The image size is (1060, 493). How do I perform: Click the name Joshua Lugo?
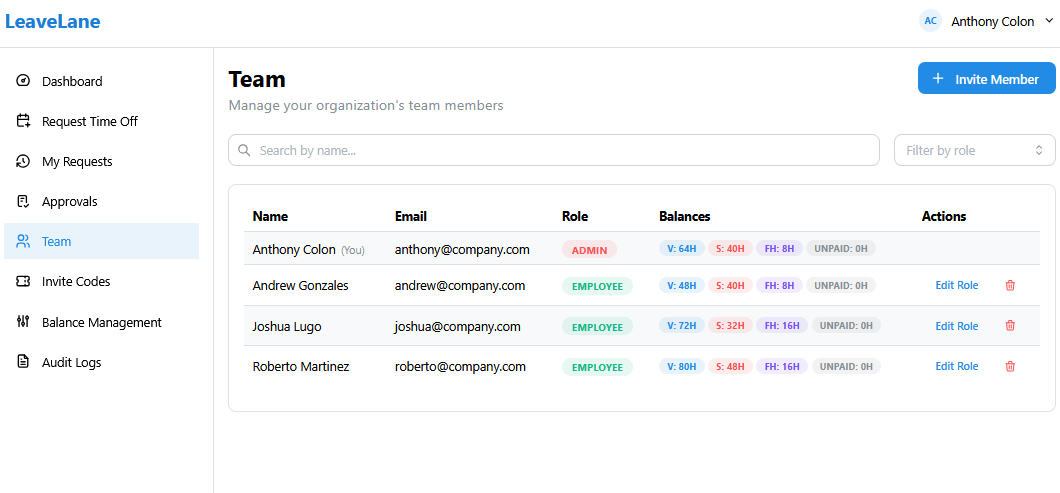pyautogui.click(x=287, y=327)
